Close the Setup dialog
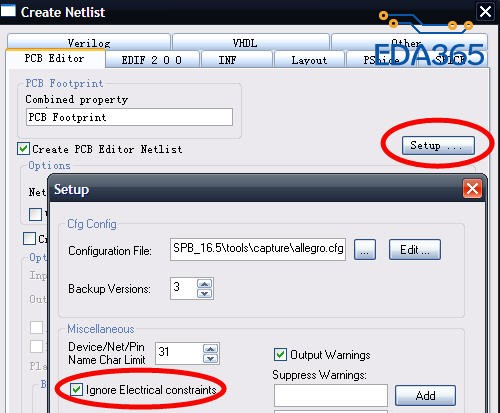This screenshot has height=413, width=500. click(472, 189)
